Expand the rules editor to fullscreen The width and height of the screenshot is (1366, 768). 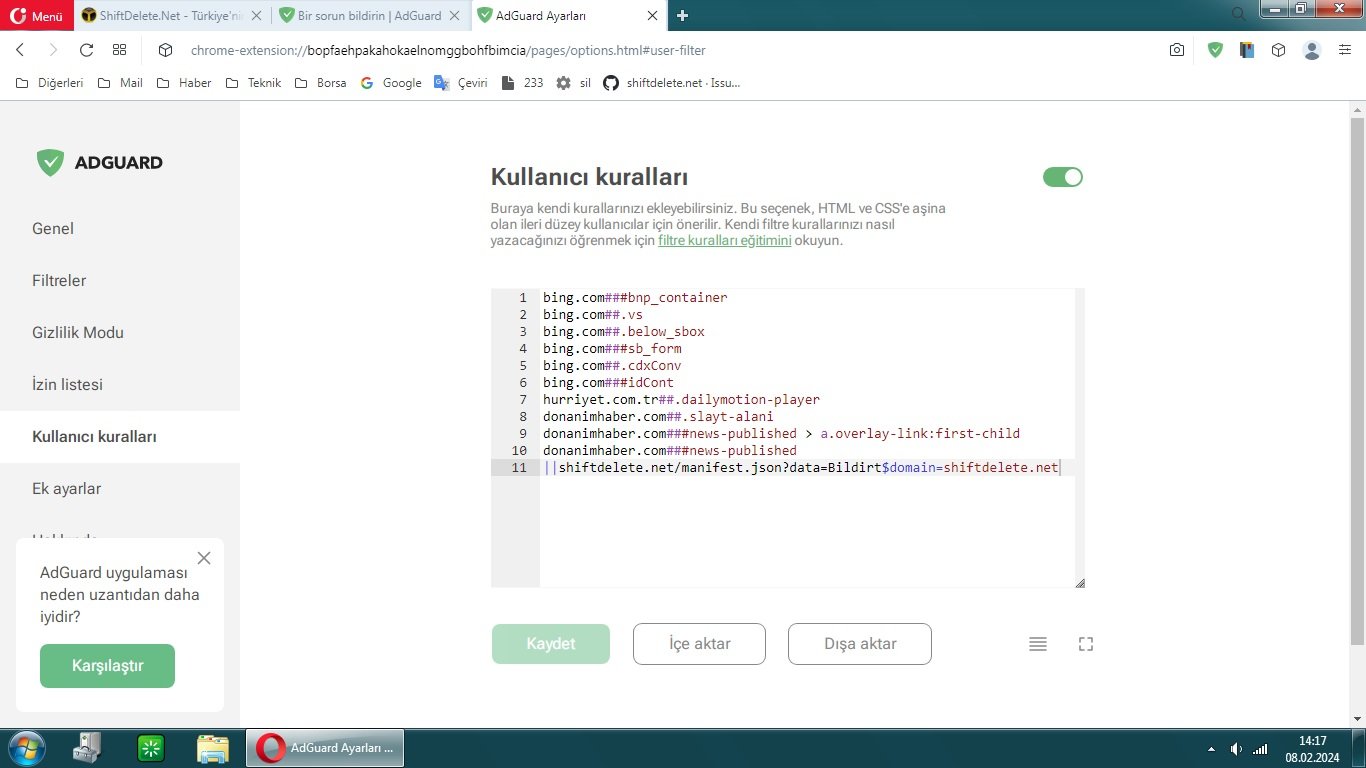pos(1085,644)
